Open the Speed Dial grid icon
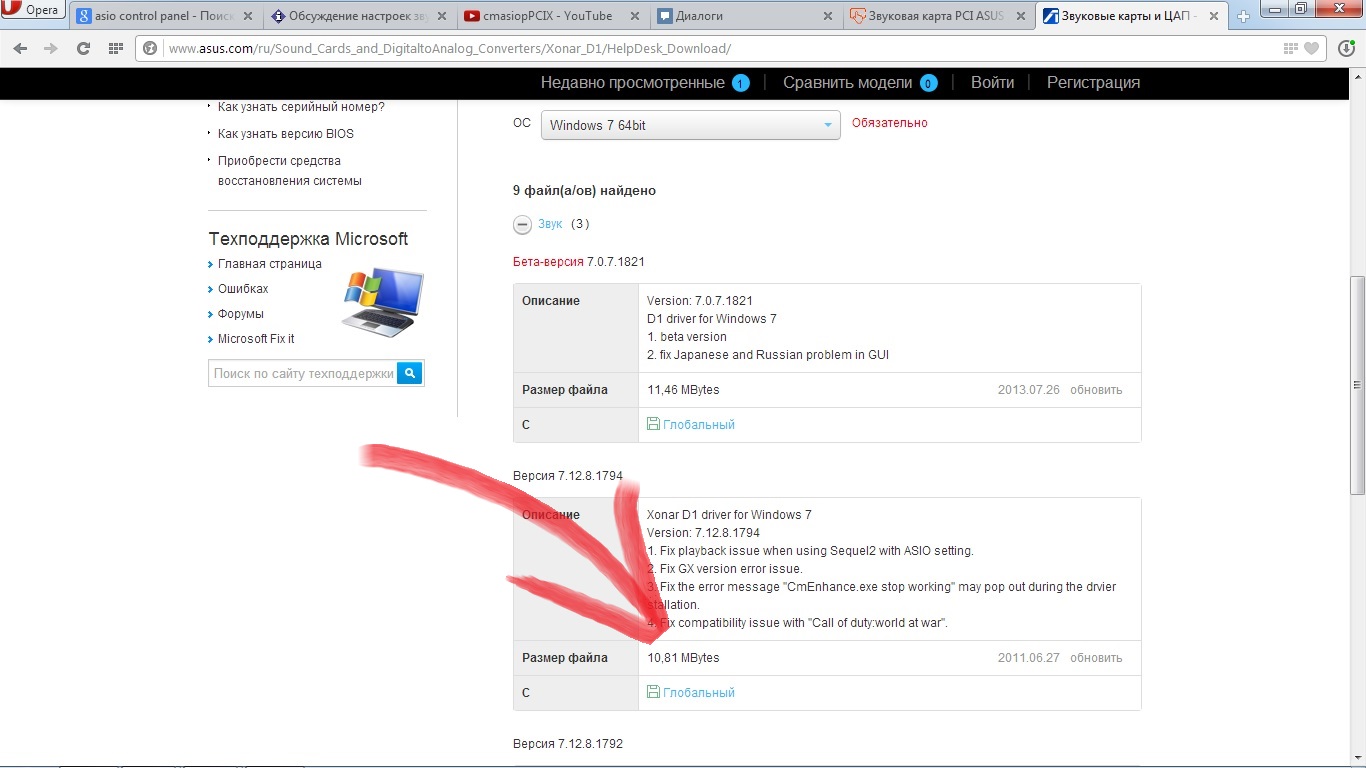Image resolution: width=1366 pixels, height=768 pixels. pos(116,48)
